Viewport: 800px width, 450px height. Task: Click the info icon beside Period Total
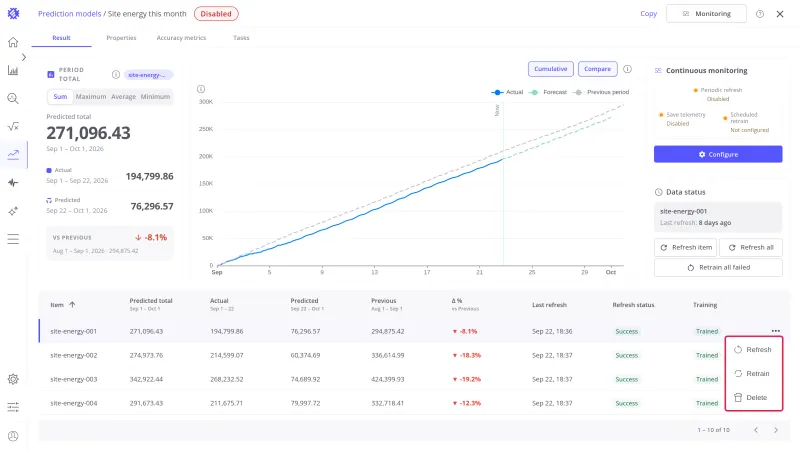pos(116,74)
